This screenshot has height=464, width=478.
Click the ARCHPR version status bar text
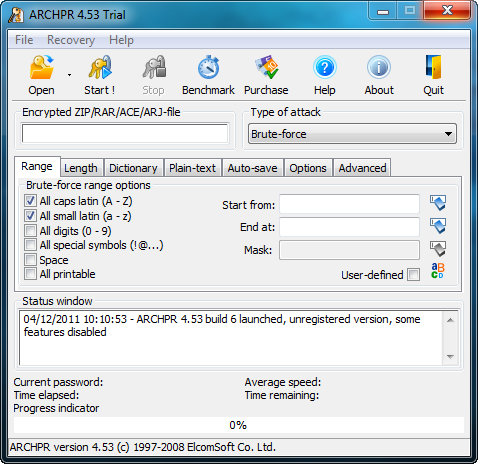click(143, 447)
